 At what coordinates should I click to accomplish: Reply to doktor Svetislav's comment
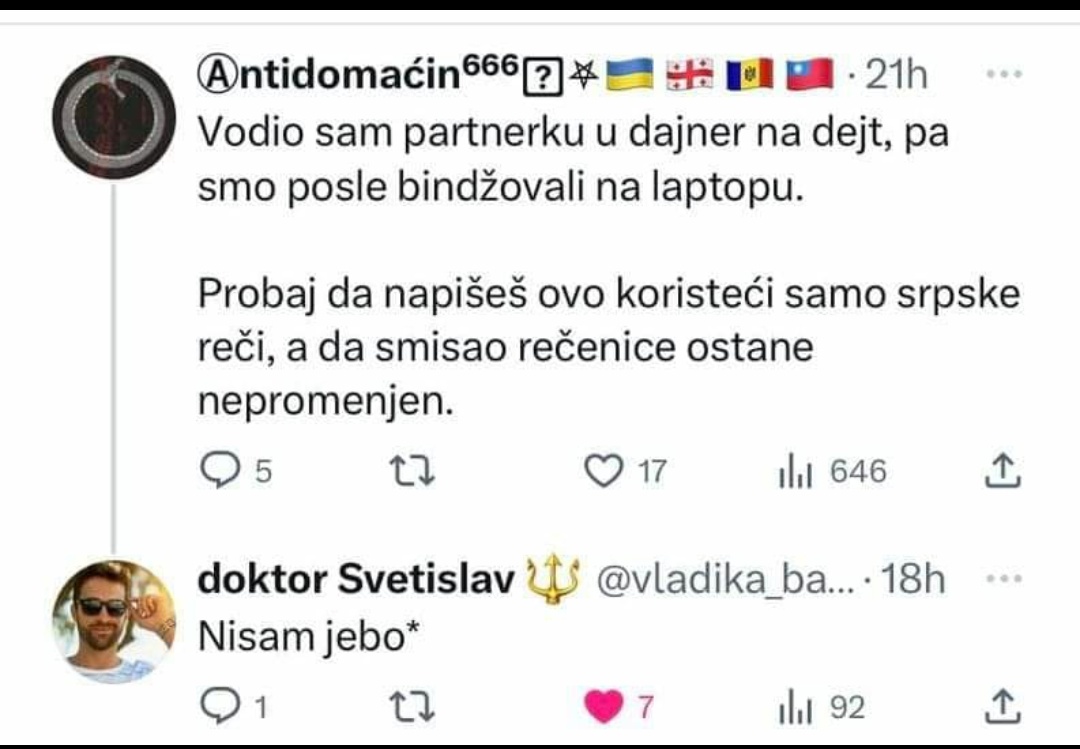point(216,708)
